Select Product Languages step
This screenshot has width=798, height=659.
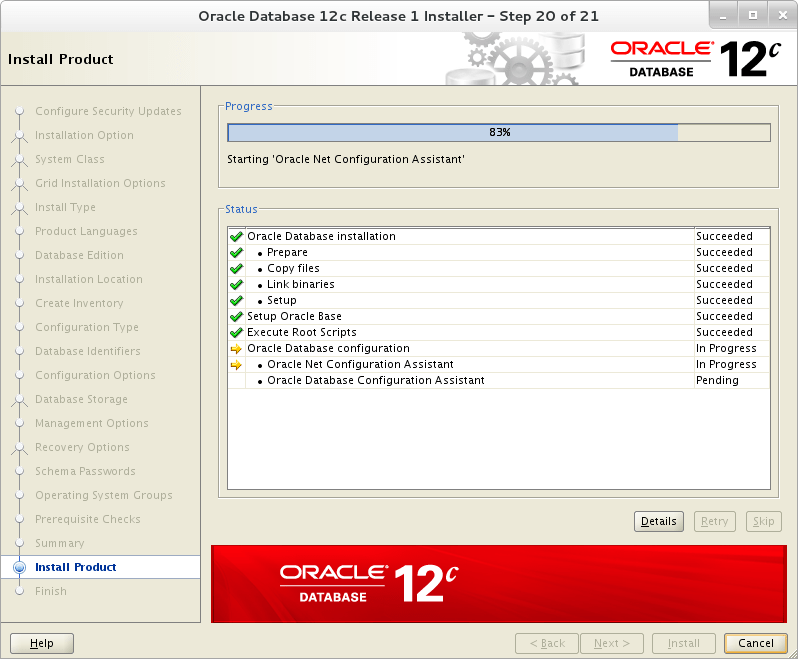[x=86, y=231]
